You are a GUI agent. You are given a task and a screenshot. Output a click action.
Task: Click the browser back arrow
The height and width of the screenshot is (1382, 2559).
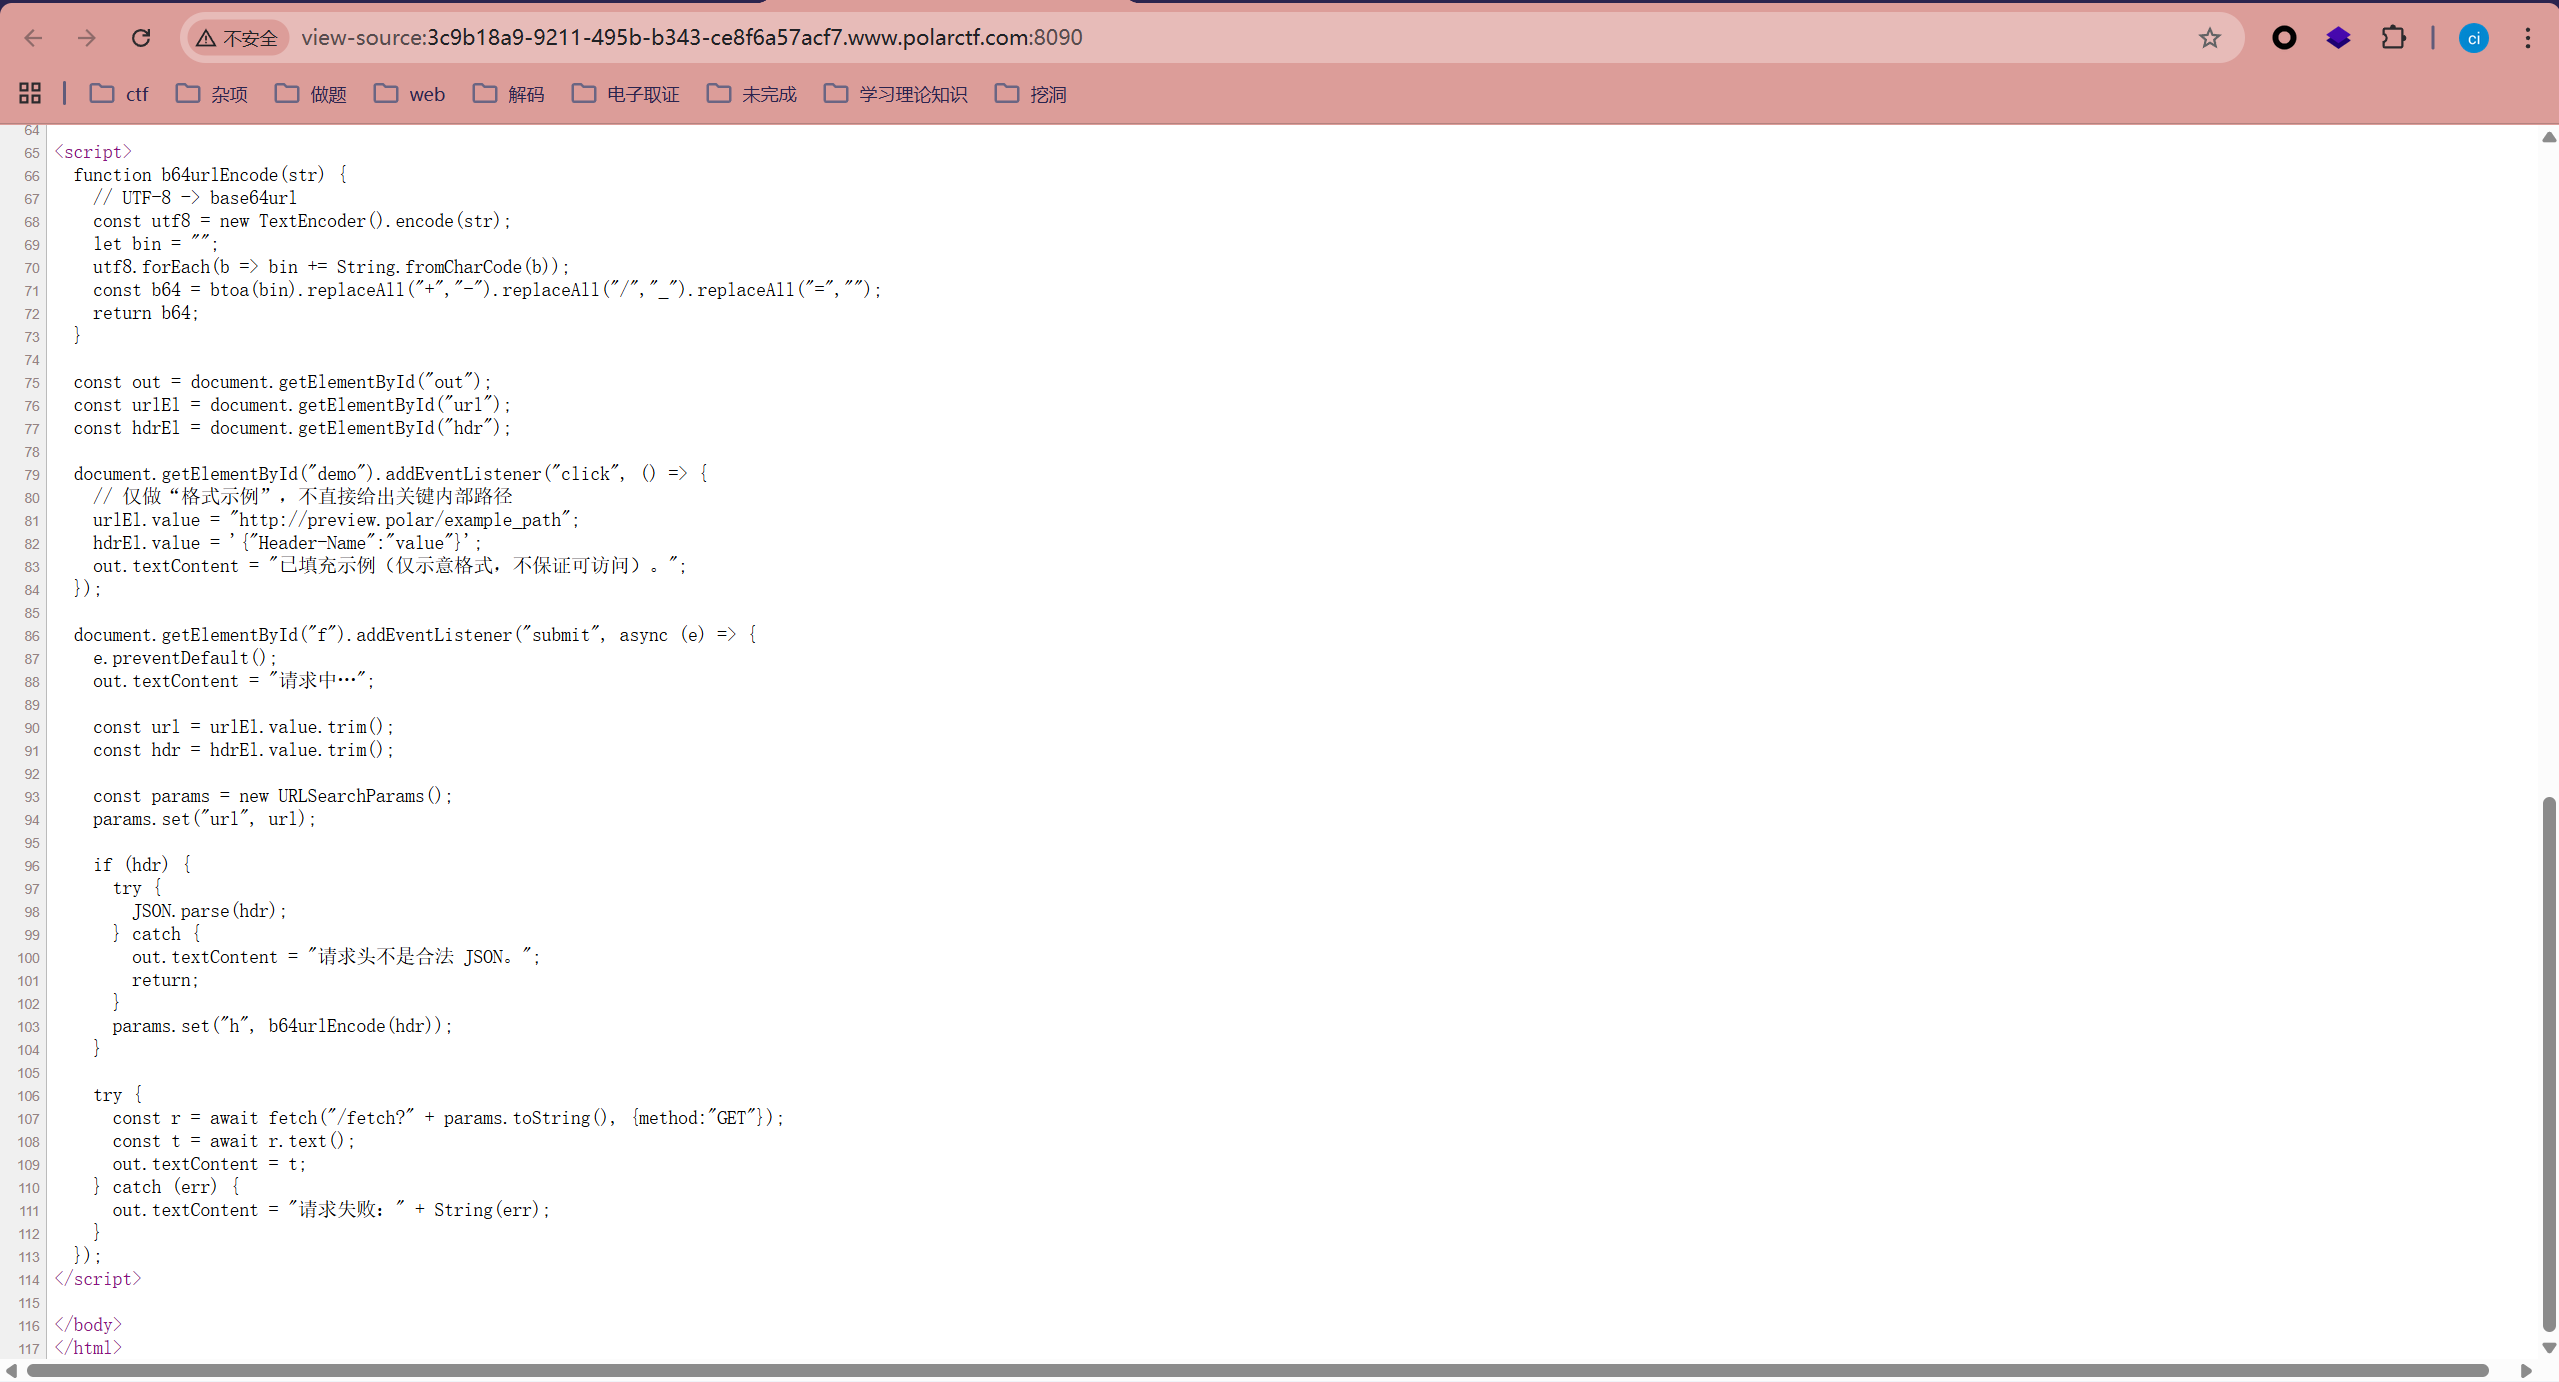pyautogui.click(x=33, y=38)
